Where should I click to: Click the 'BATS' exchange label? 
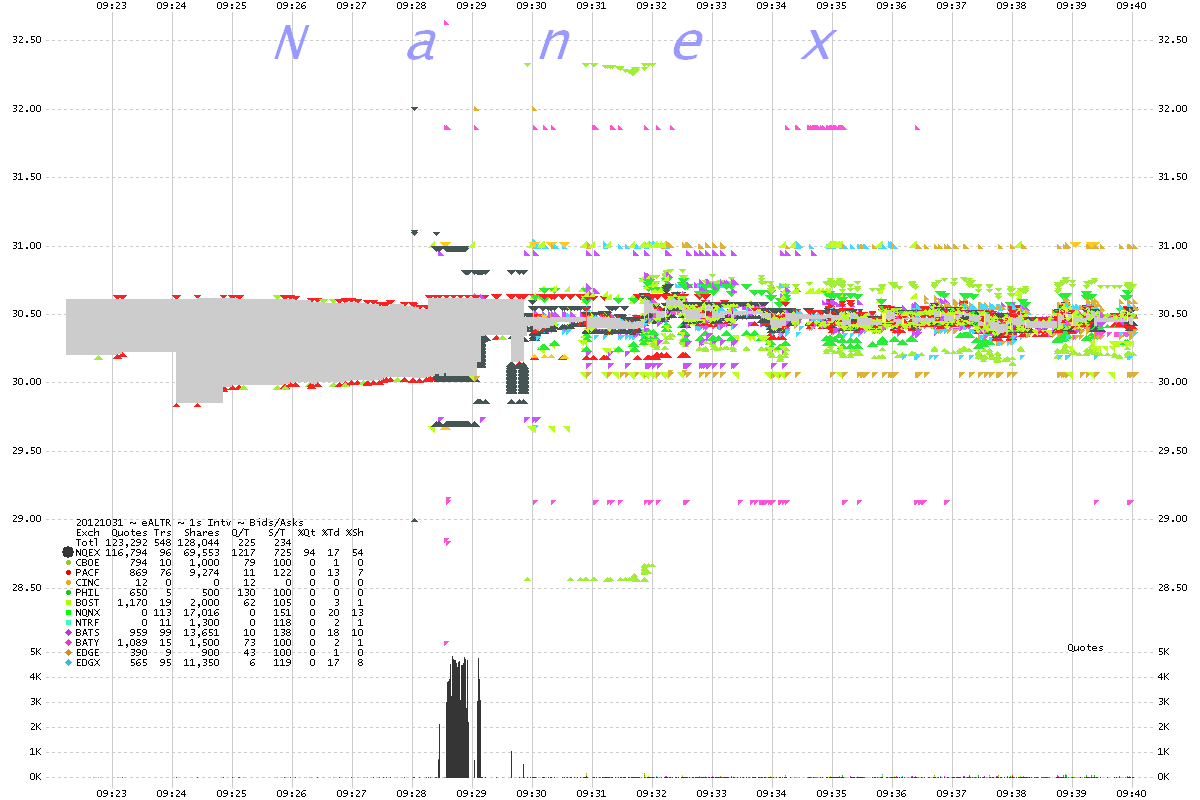[88, 633]
